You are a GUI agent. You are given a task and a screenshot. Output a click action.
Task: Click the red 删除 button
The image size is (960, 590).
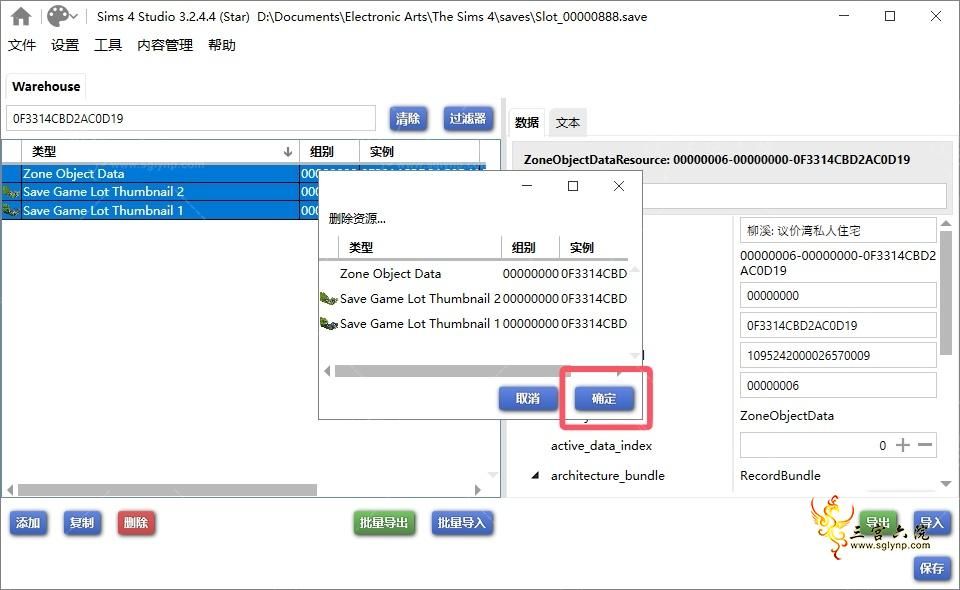pos(136,523)
